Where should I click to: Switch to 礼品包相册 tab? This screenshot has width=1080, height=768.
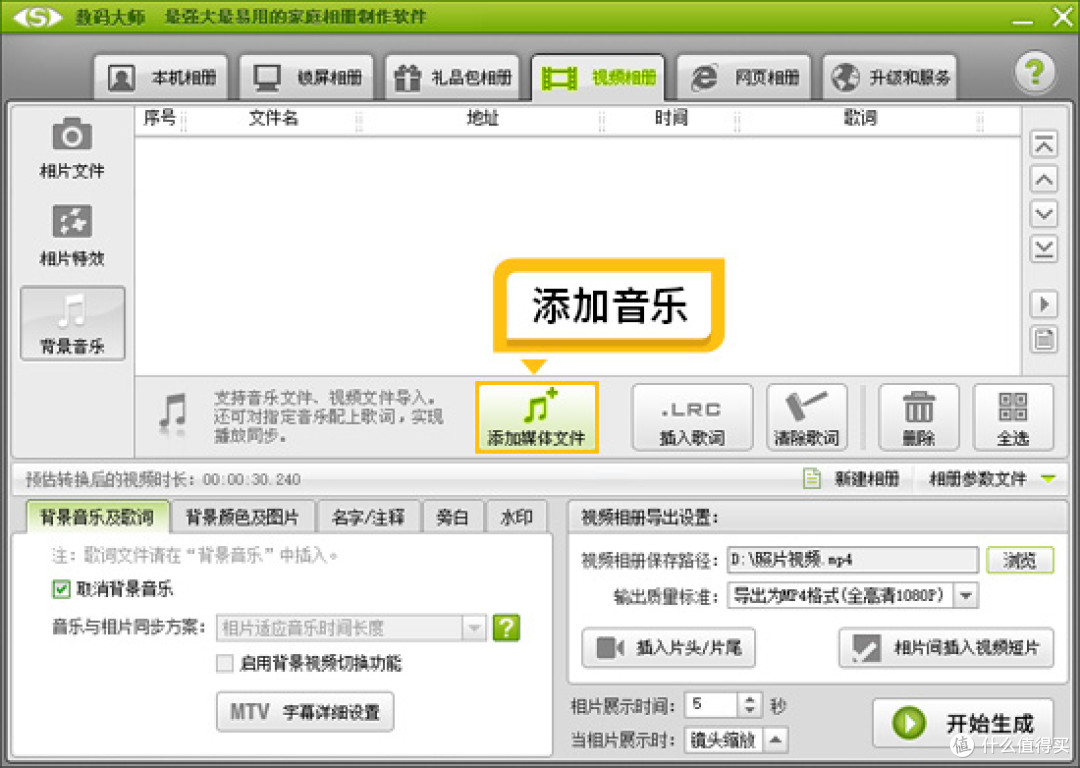pos(453,77)
